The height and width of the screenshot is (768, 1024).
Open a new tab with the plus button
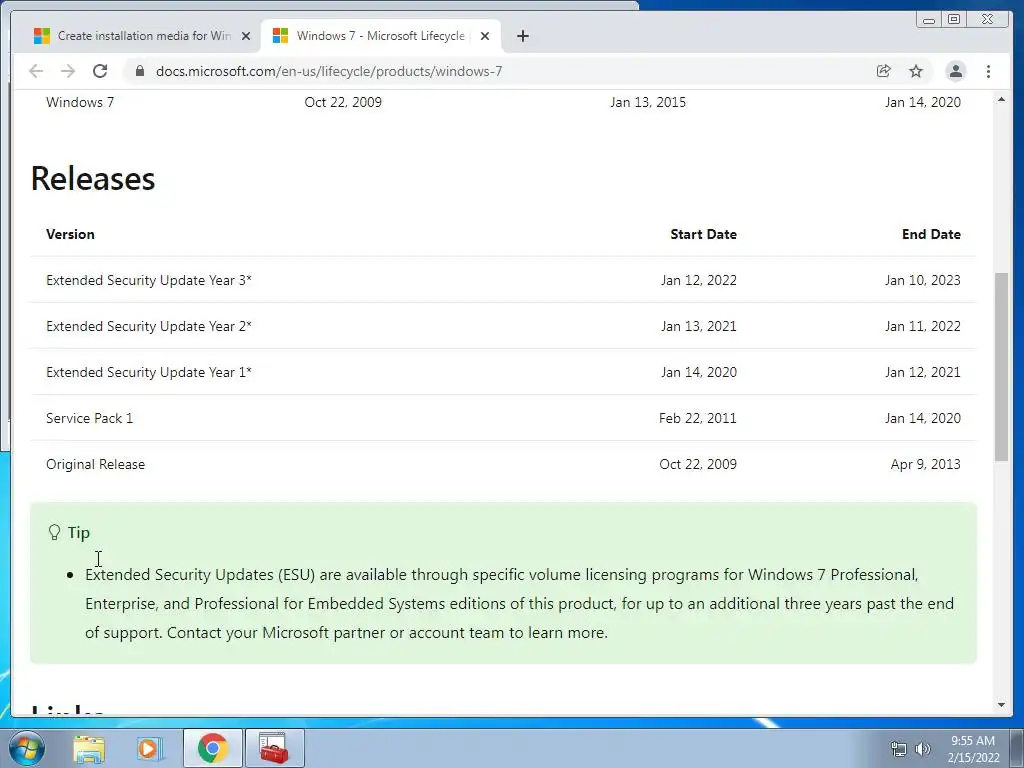[x=522, y=36]
